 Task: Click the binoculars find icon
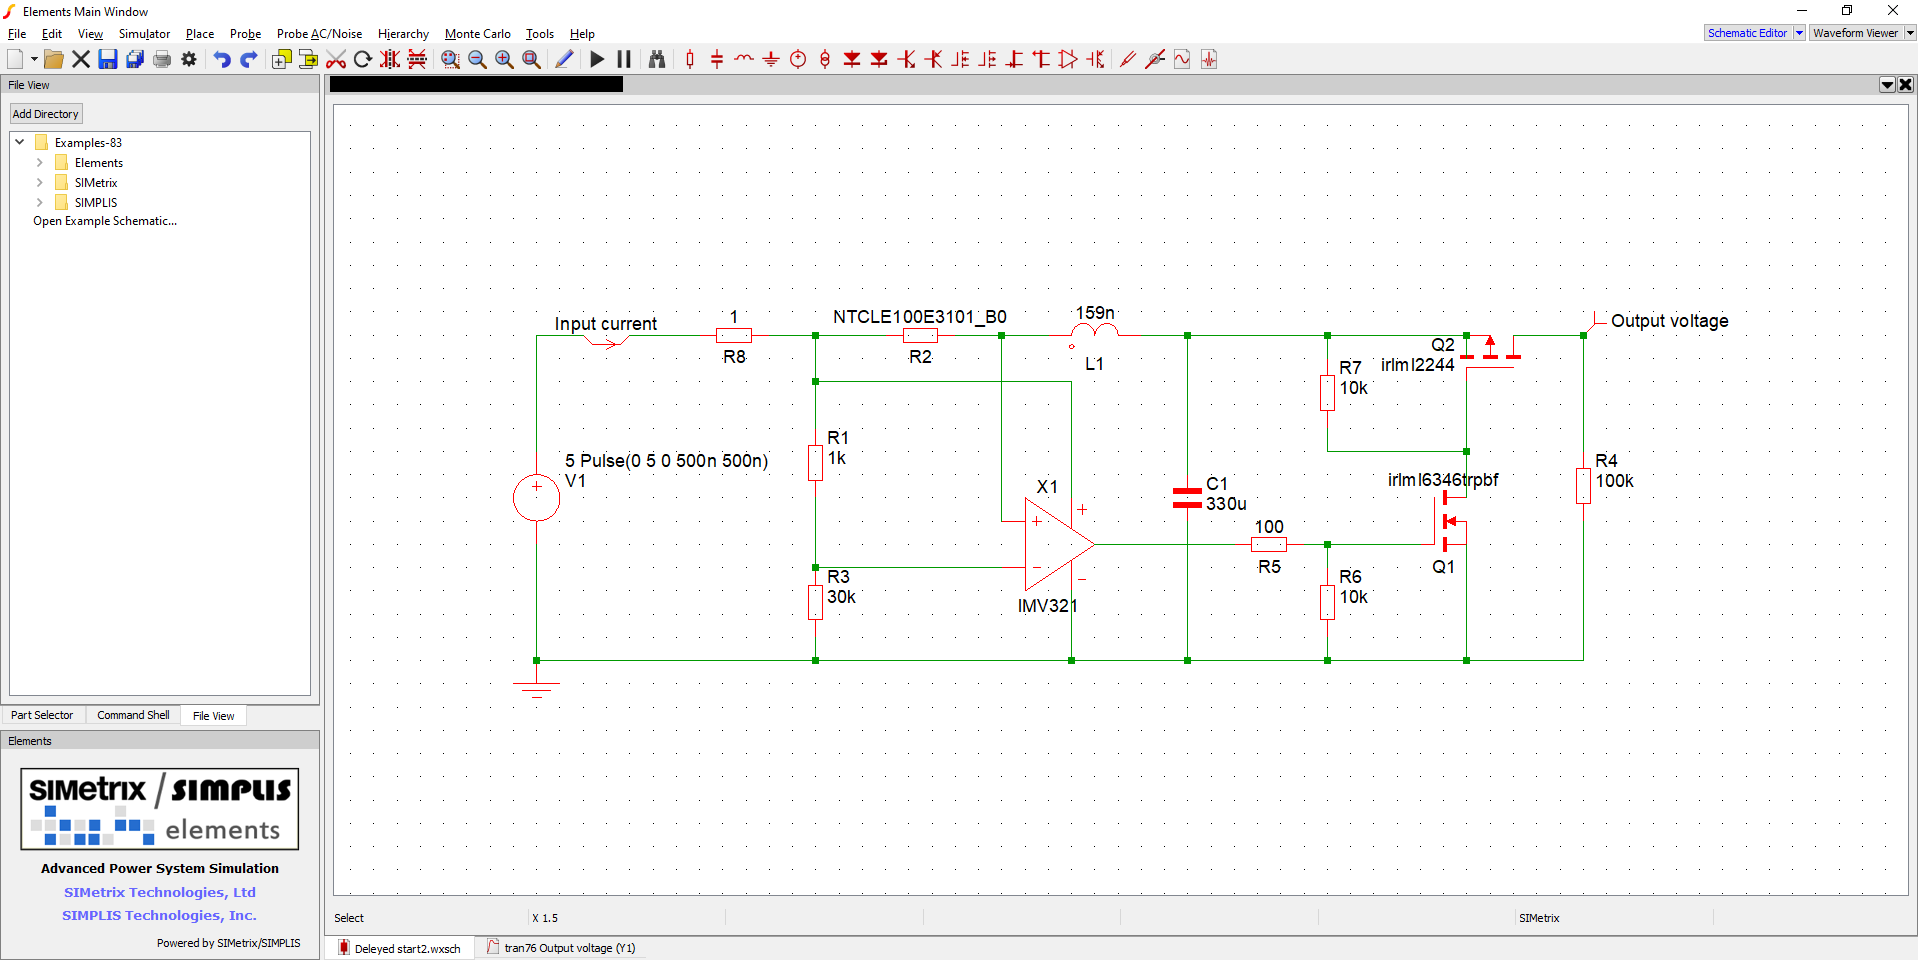(657, 59)
